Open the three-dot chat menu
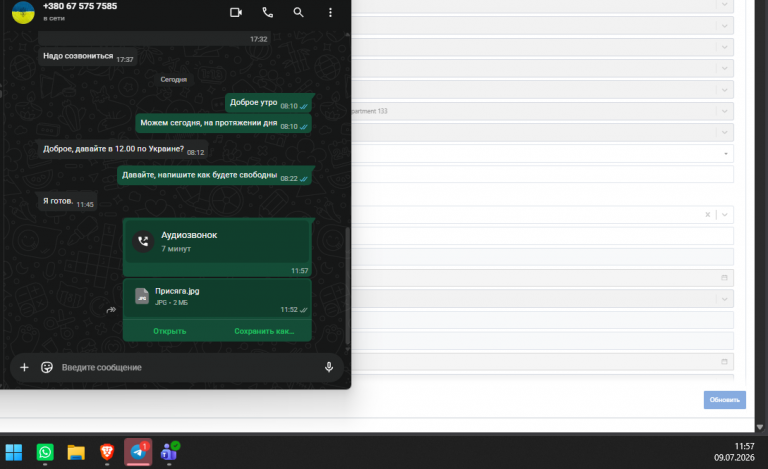768x469 pixels. (x=330, y=12)
